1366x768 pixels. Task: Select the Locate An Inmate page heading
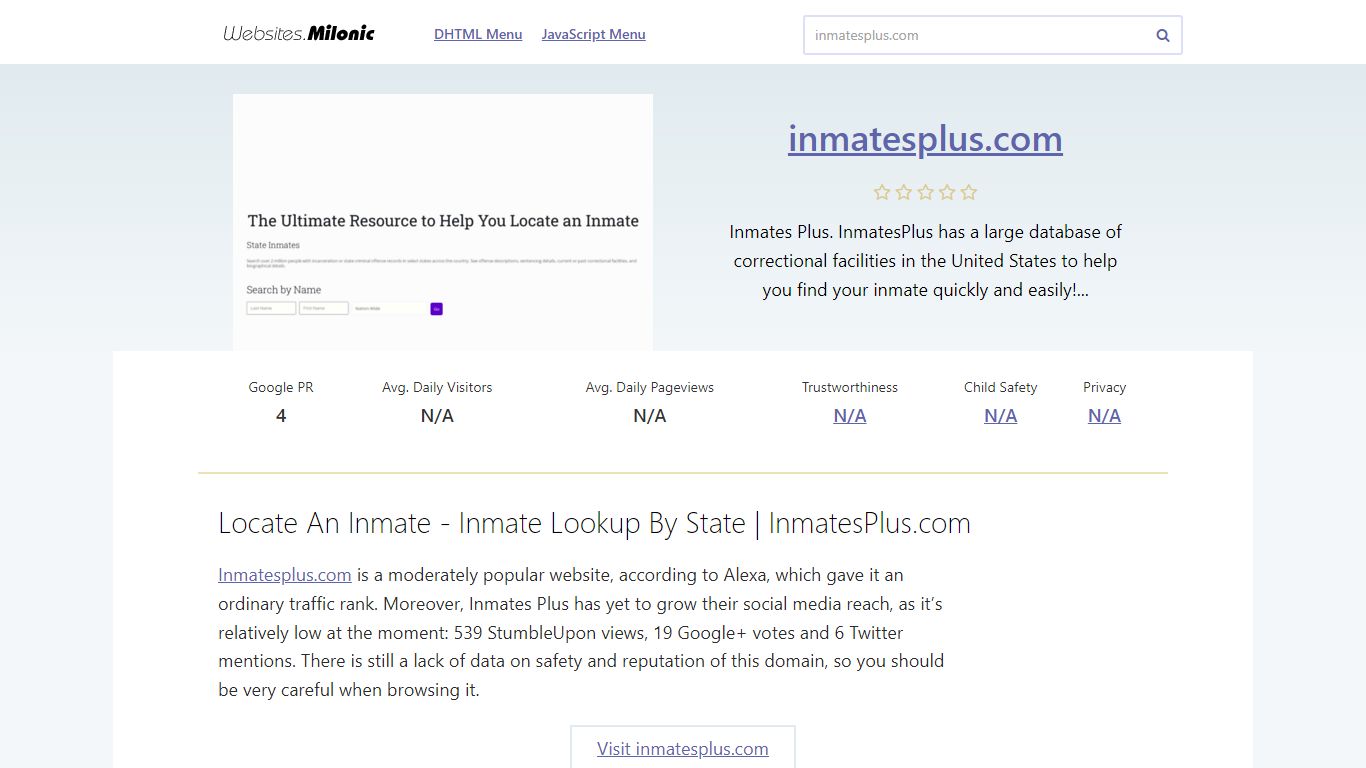point(594,523)
